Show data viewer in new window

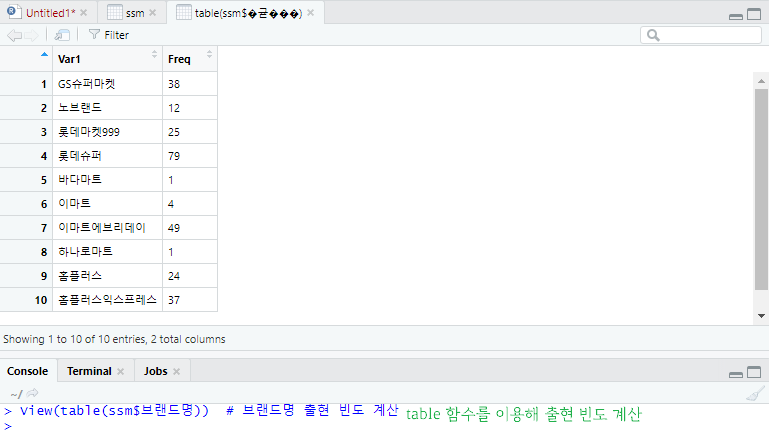click(62, 35)
